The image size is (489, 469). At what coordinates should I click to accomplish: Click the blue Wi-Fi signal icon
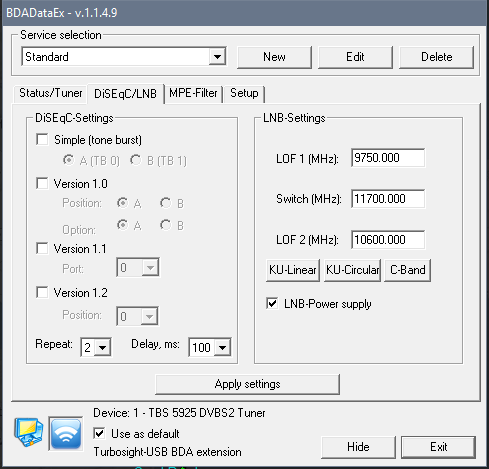66,434
